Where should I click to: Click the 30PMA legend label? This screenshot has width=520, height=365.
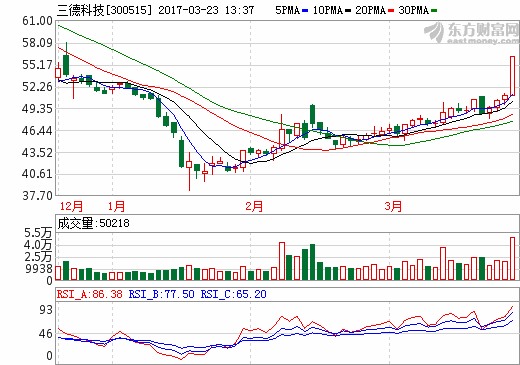(414, 10)
